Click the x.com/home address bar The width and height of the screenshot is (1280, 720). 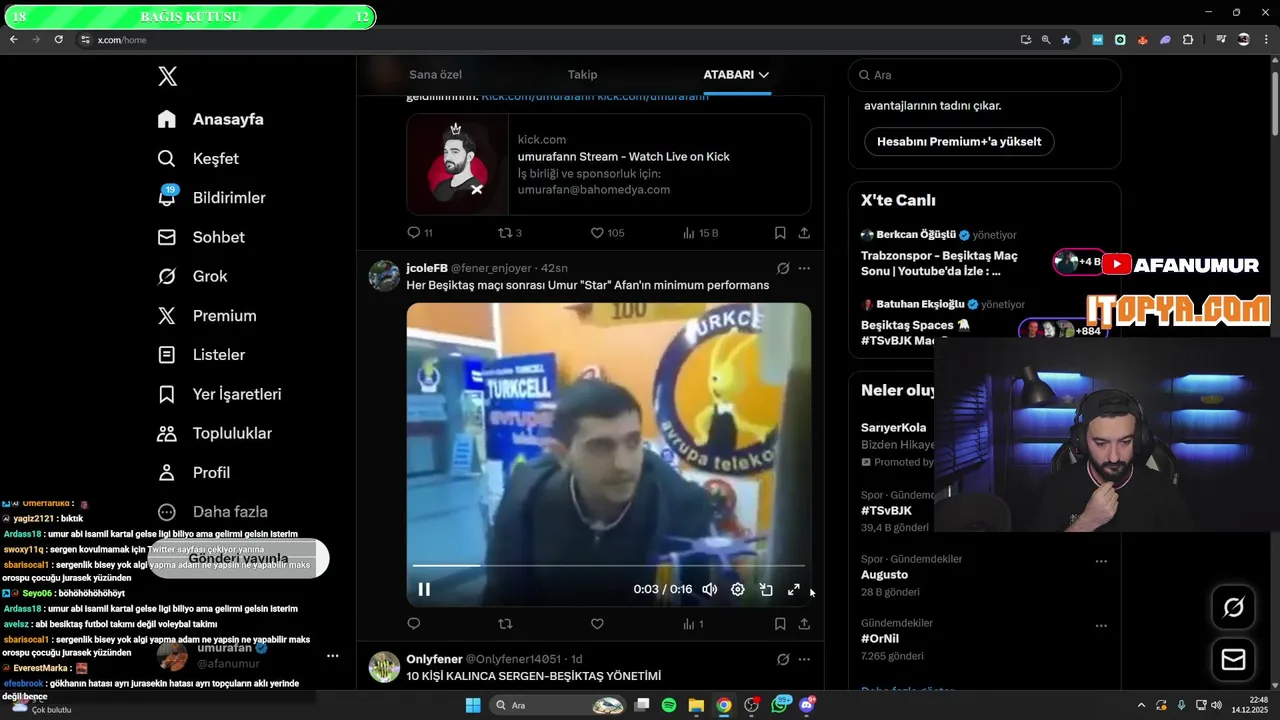tap(122, 40)
